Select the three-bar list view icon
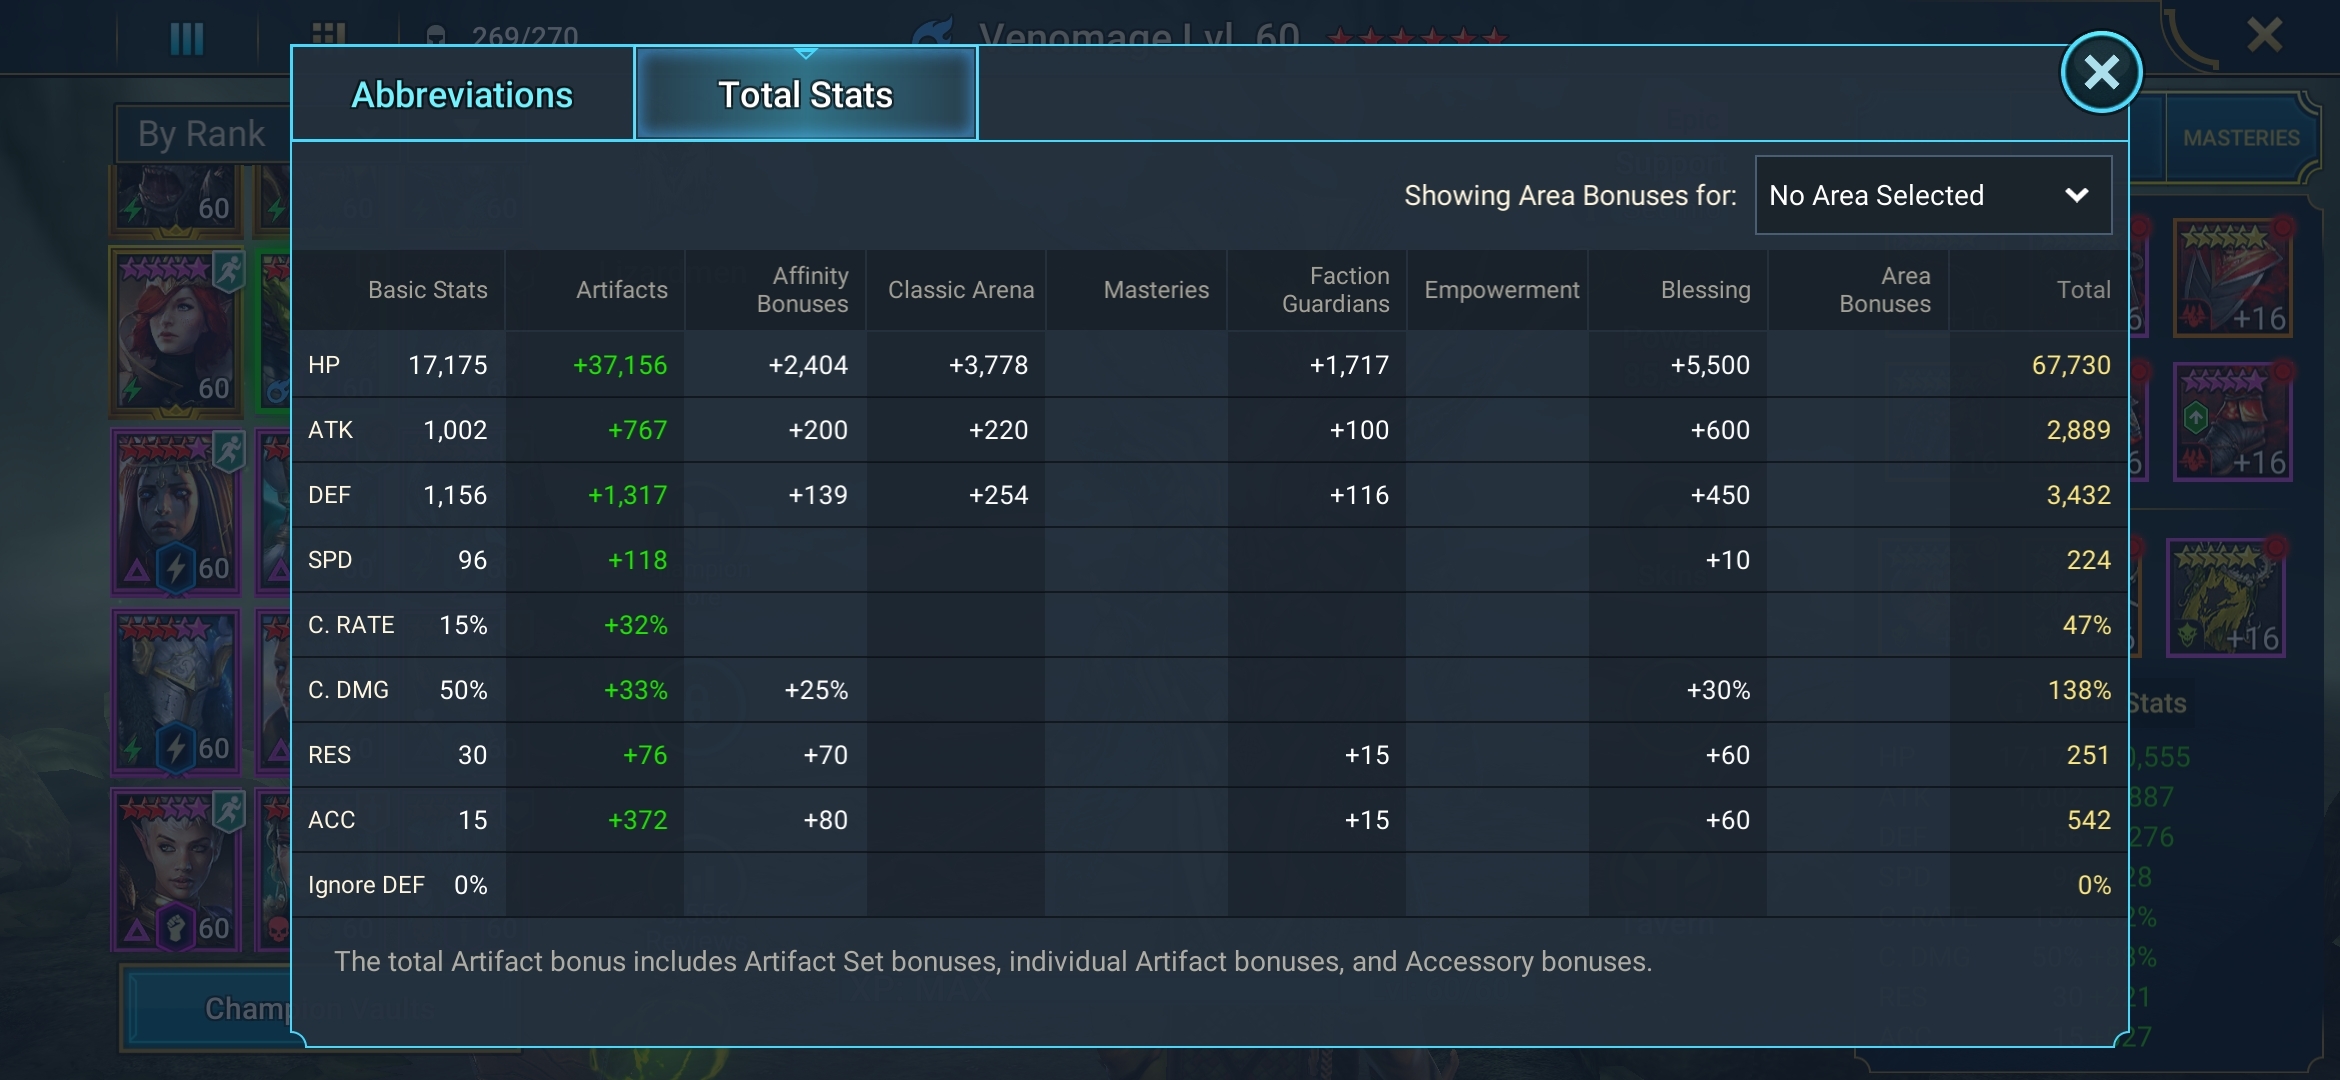The width and height of the screenshot is (2340, 1080). click(187, 38)
